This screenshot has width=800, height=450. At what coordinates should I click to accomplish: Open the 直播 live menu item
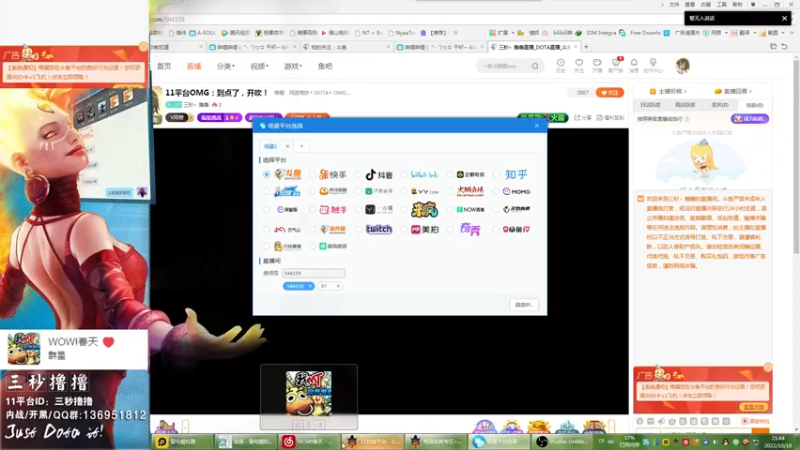pyautogui.click(x=194, y=66)
